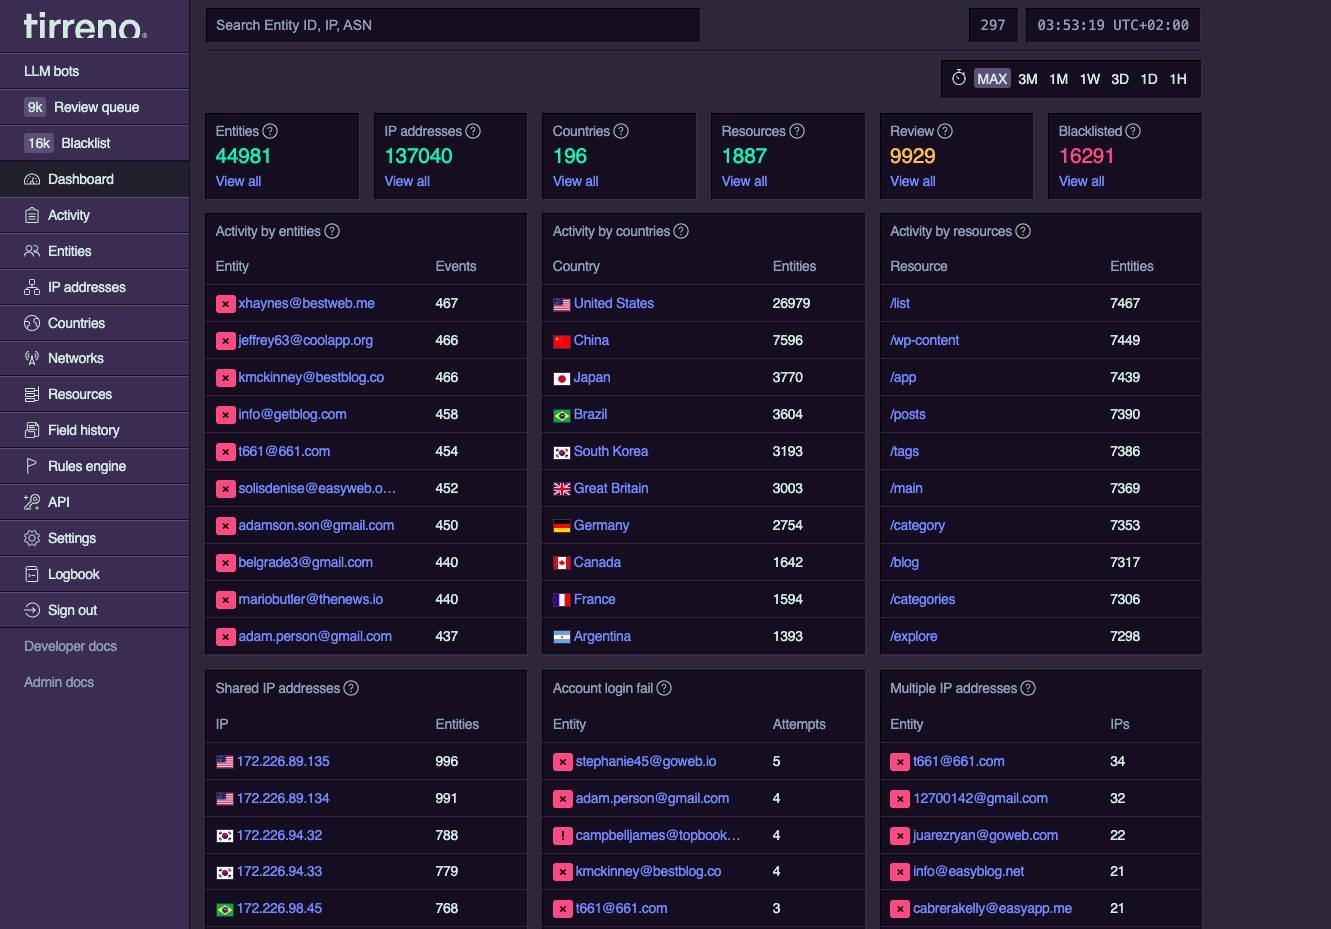Viewport: 1331px width, 929px height.
Task: Open the Rules engine flag icon
Action: (32, 466)
